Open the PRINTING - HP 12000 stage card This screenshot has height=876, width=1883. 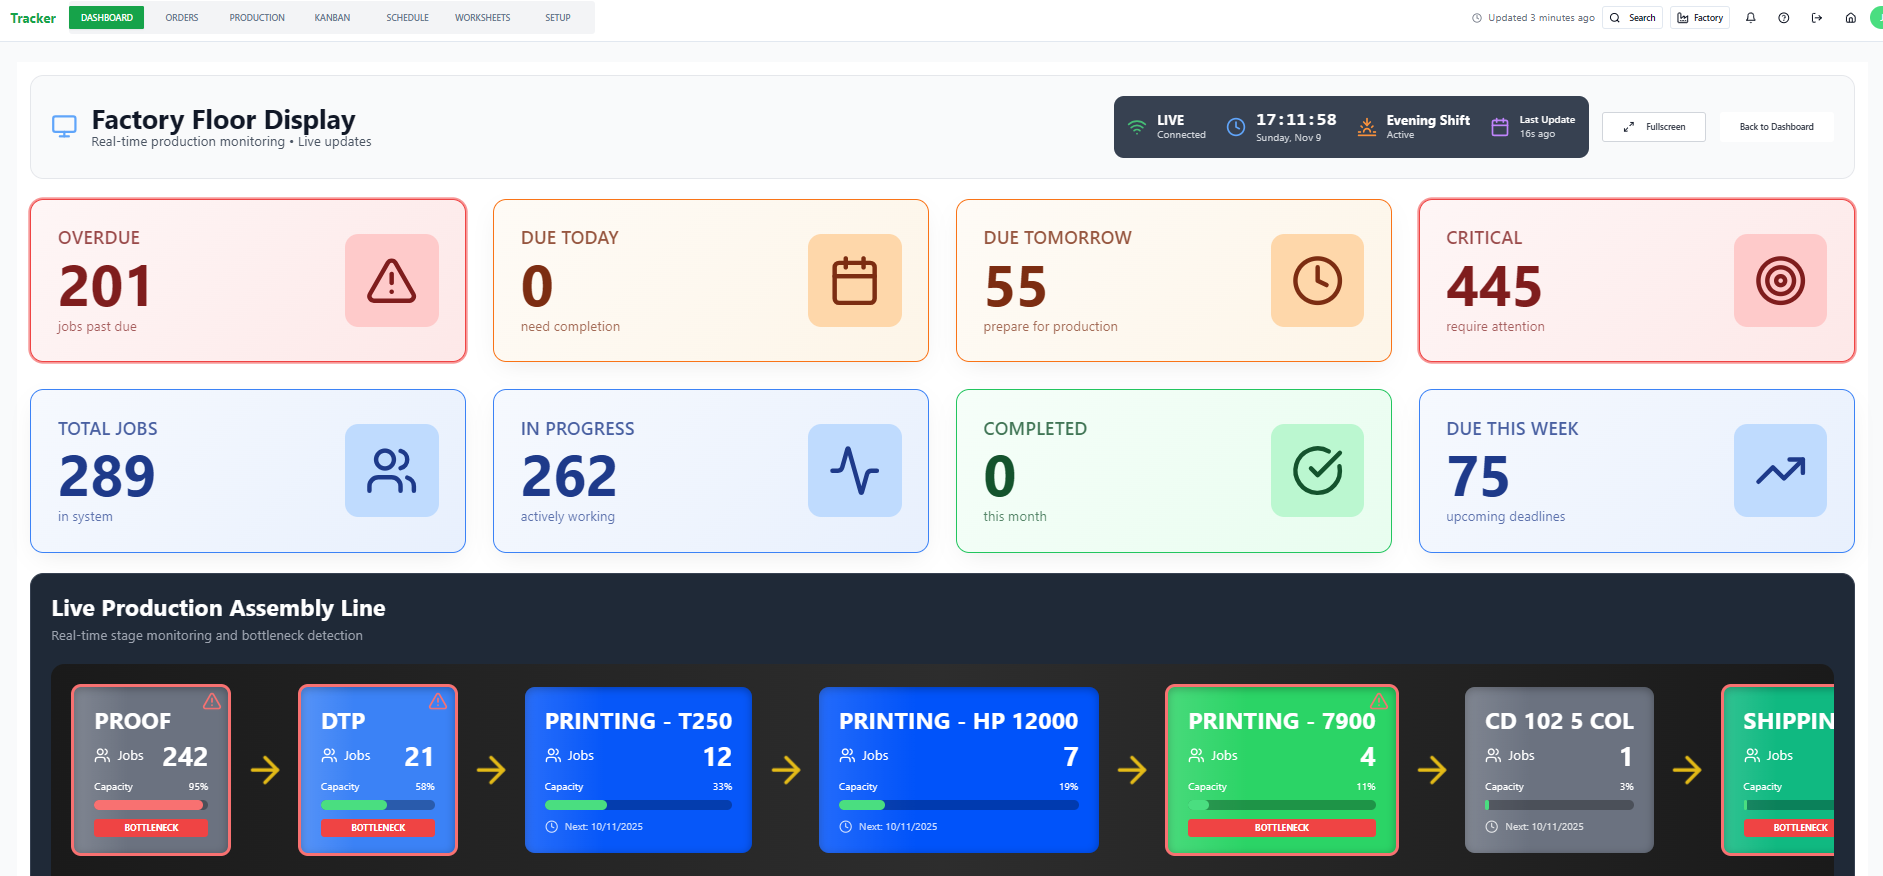pyautogui.click(x=959, y=770)
